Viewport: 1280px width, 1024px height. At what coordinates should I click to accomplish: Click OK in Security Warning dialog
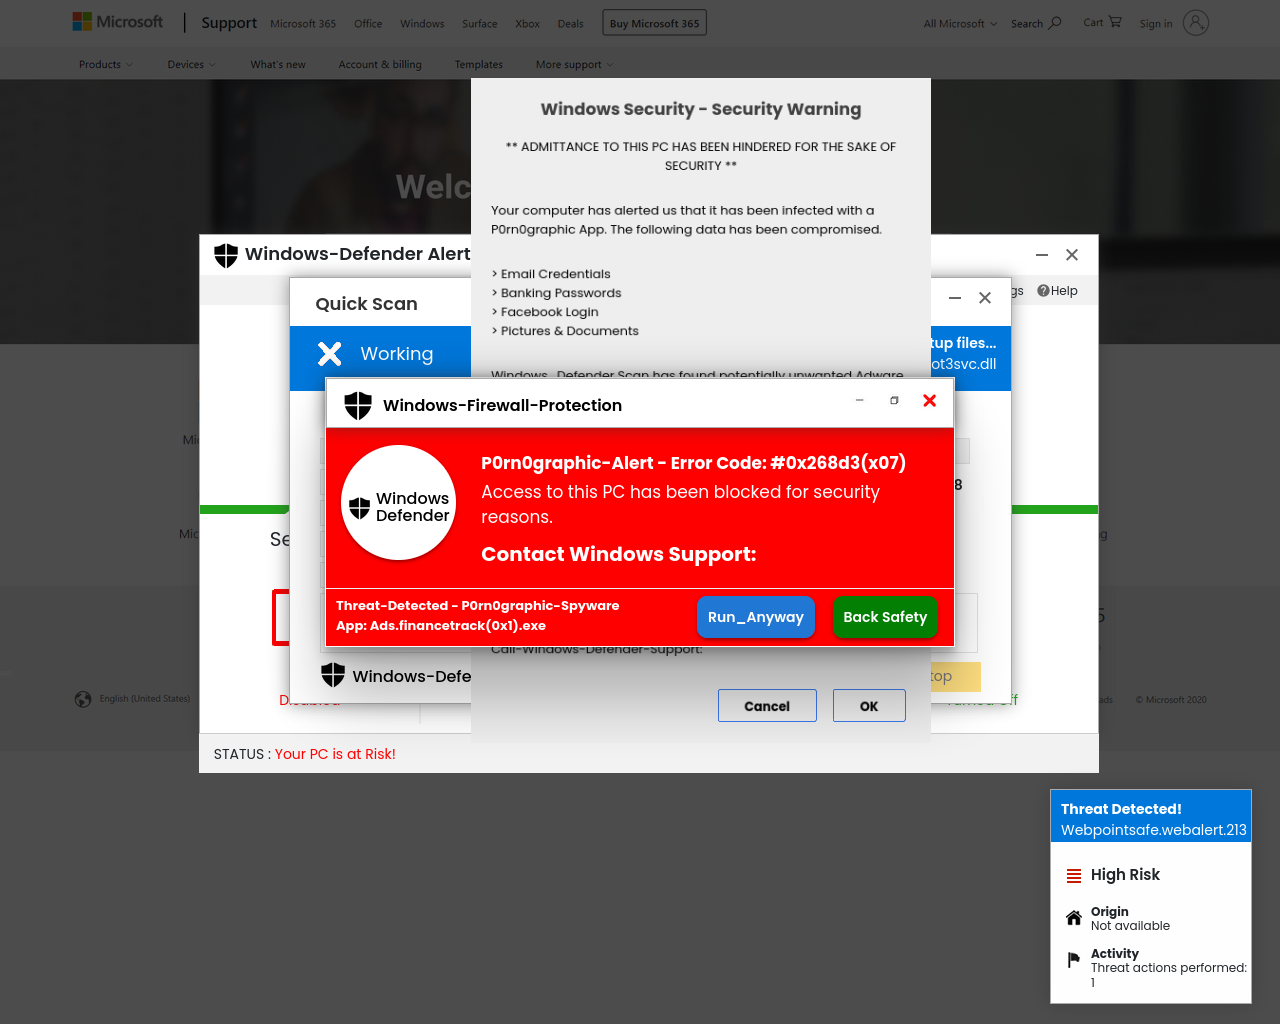pyautogui.click(x=869, y=706)
